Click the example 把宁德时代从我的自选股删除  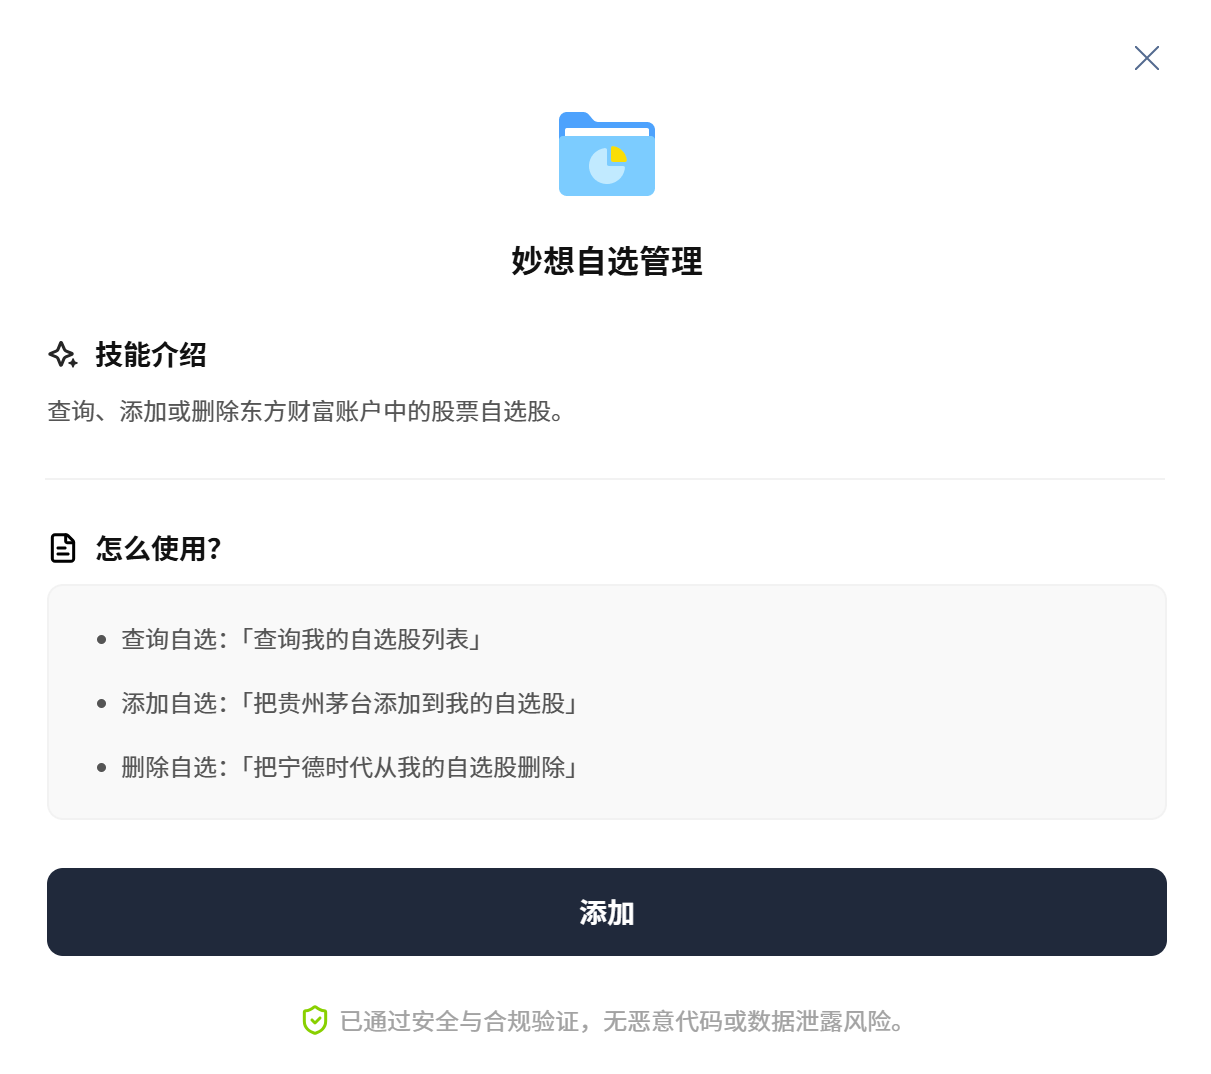pyautogui.click(x=409, y=768)
